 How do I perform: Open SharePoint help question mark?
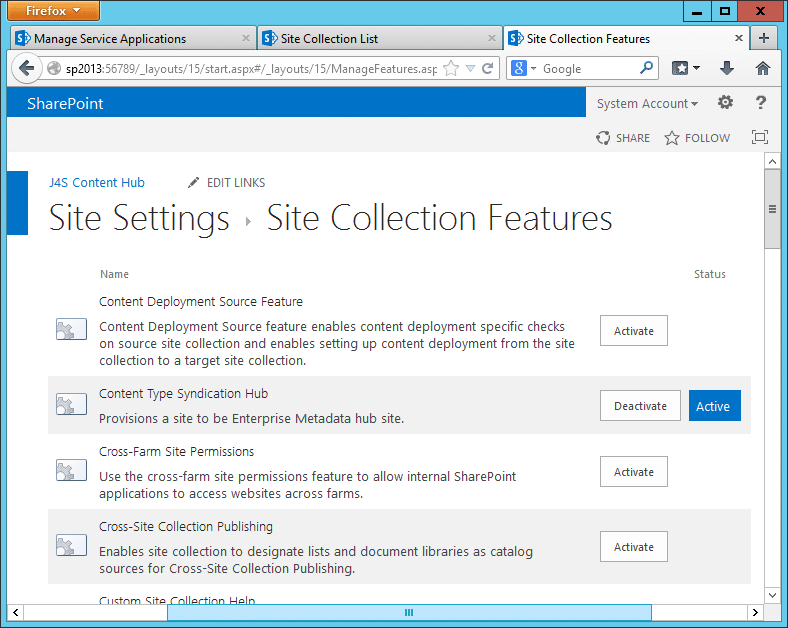(x=761, y=103)
